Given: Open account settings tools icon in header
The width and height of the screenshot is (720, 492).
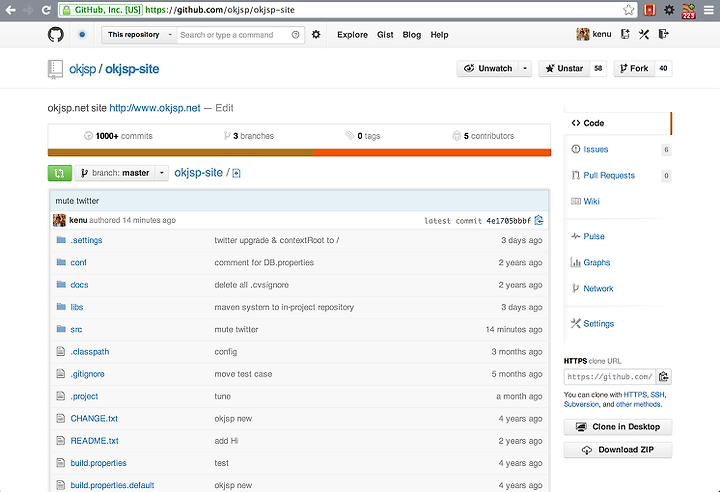Looking at the screenshot, I should click(644, 34).
